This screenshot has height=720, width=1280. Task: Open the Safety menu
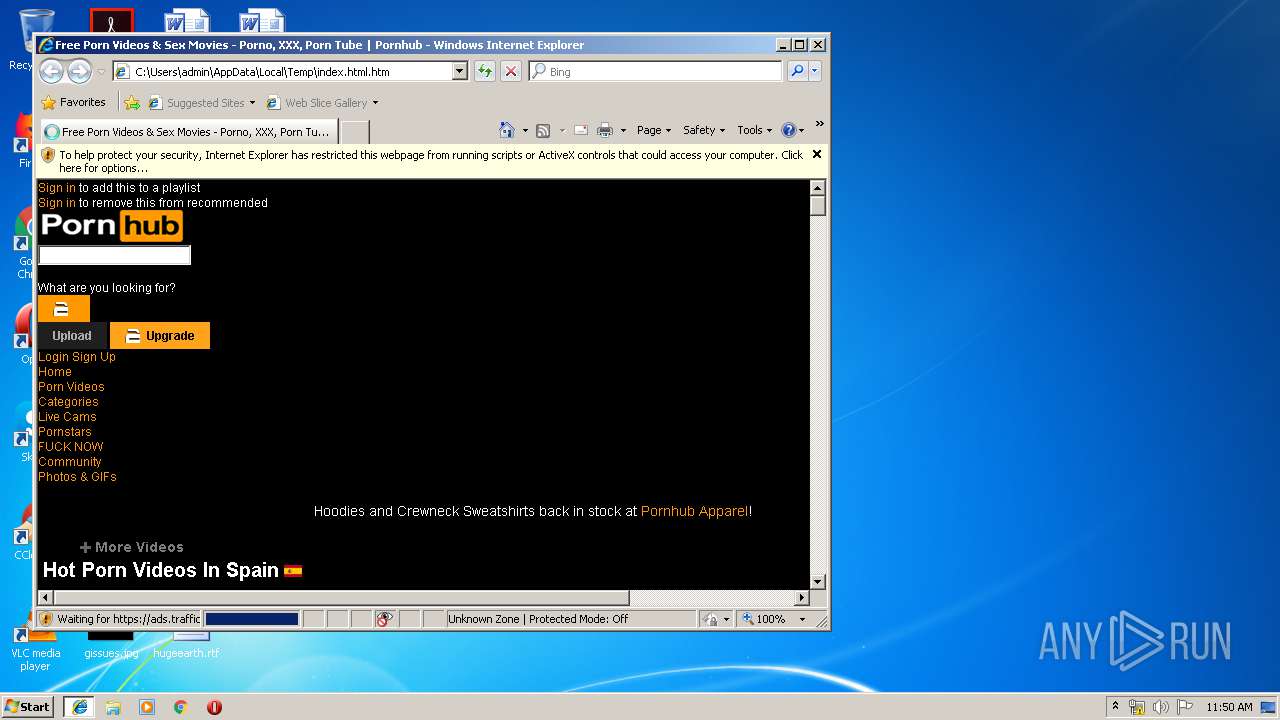tap(704, 130)
